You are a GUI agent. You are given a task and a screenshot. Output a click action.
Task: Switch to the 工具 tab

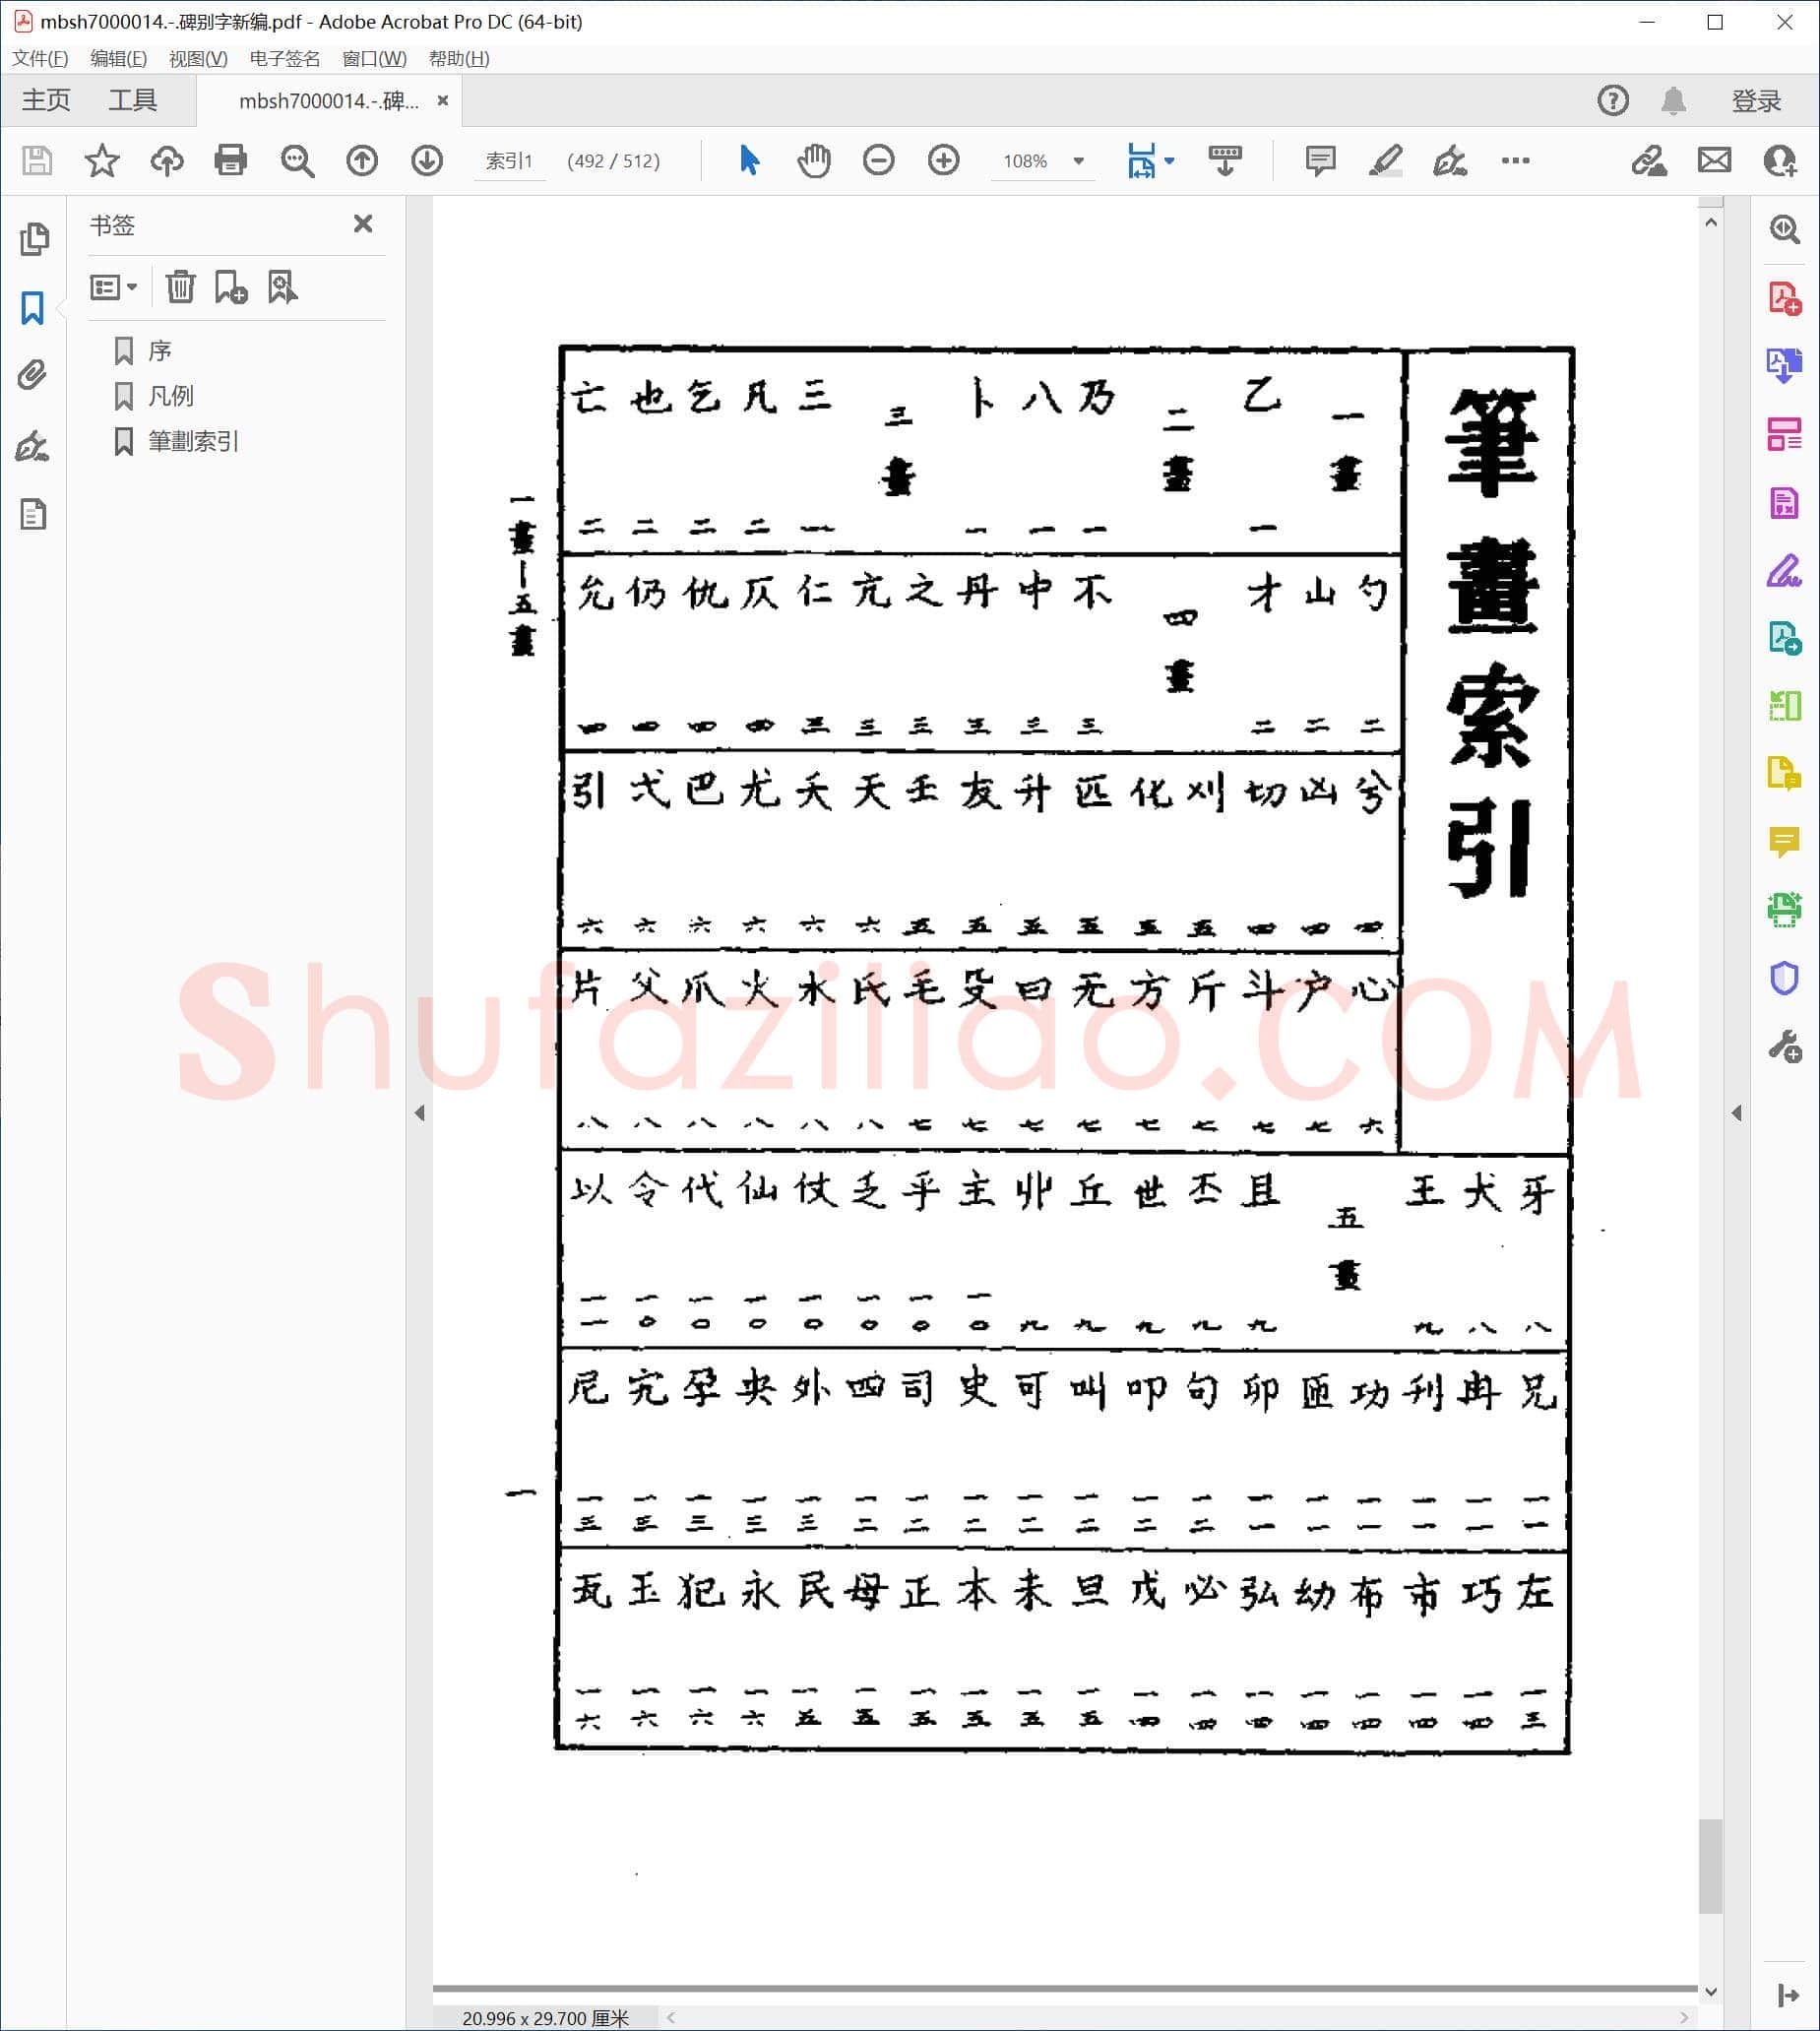(133, 100)
